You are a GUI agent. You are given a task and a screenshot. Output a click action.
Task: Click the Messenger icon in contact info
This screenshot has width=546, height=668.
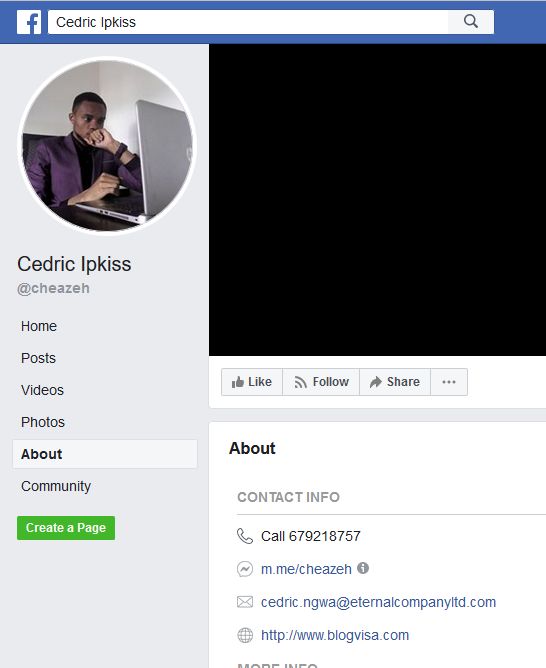(245, 569)
